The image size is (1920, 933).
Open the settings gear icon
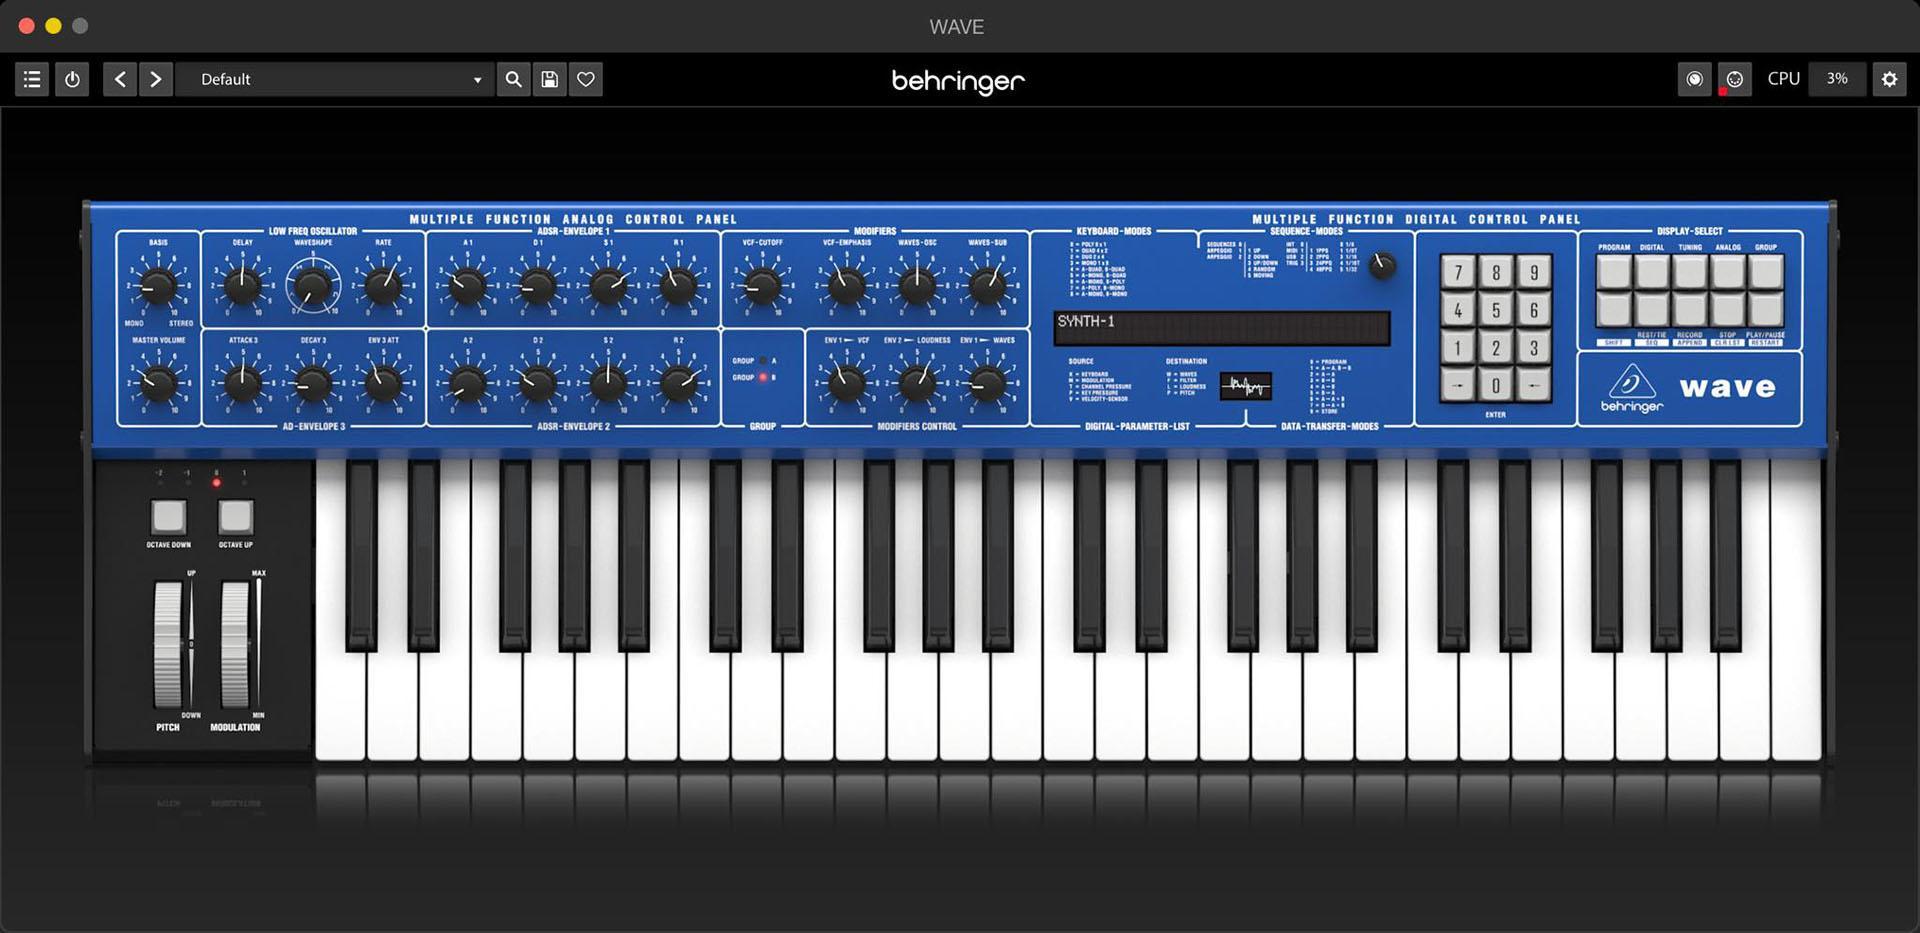coord(1889,79)
